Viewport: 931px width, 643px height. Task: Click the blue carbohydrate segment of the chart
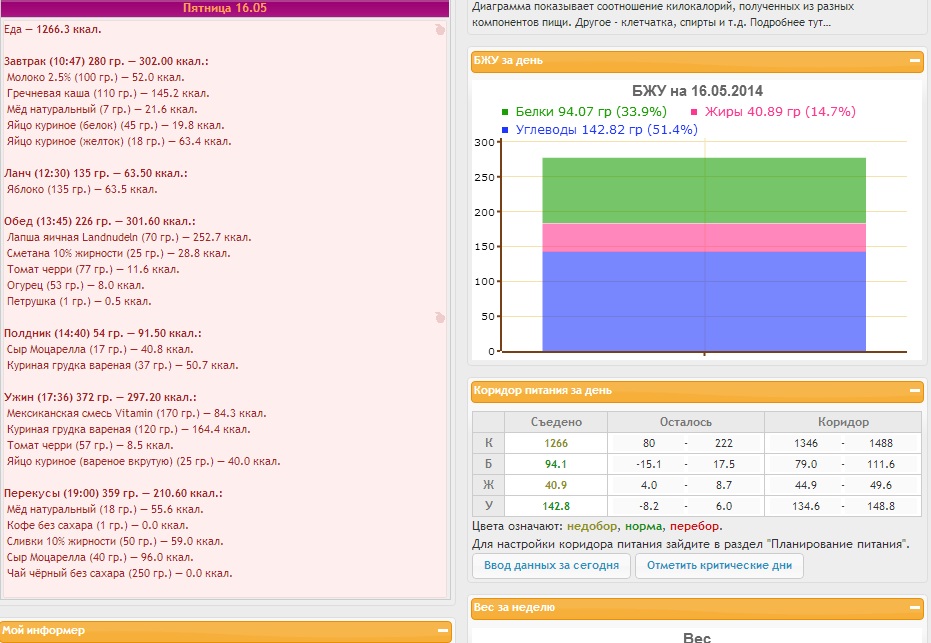pyautogui.click(x=704, y=300)
